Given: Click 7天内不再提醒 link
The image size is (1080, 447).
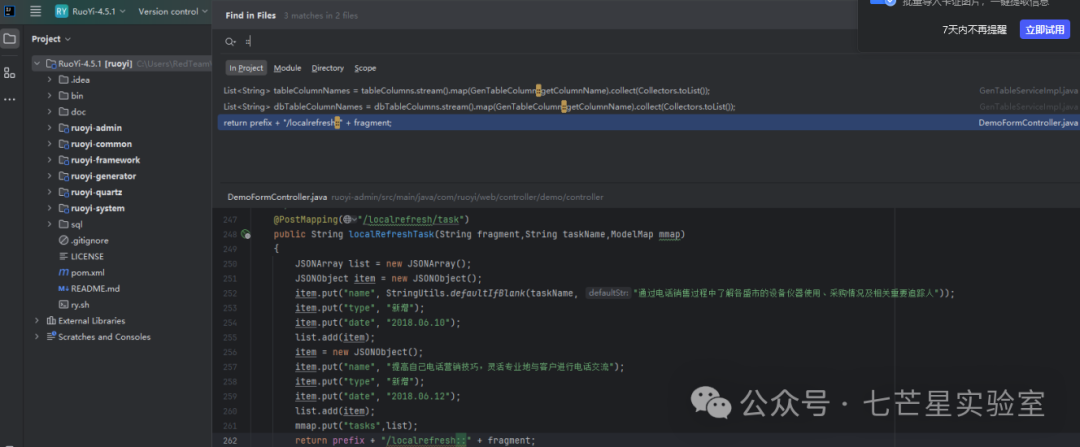Looking at the screenshot, I should (x=974, y=30).
